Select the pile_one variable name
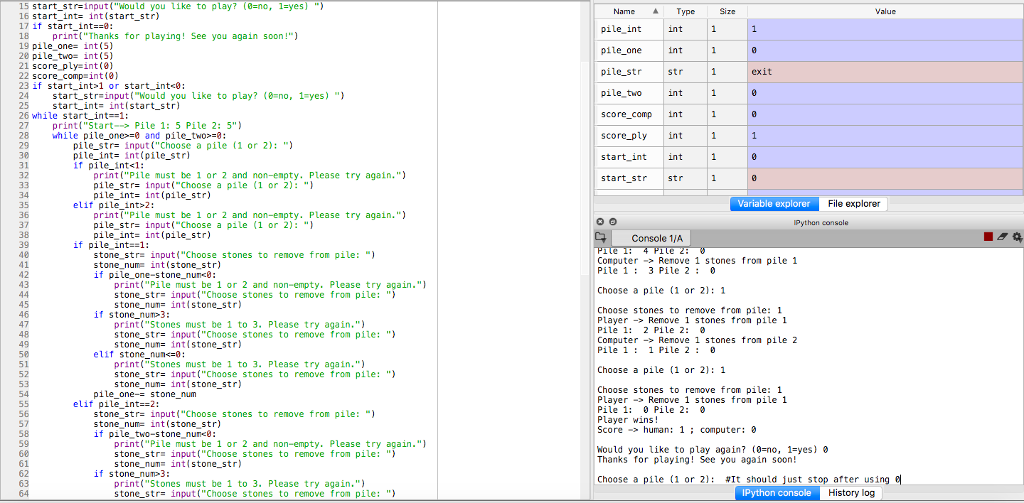The width and height of the screenshot is (1024, 503). 621,50
